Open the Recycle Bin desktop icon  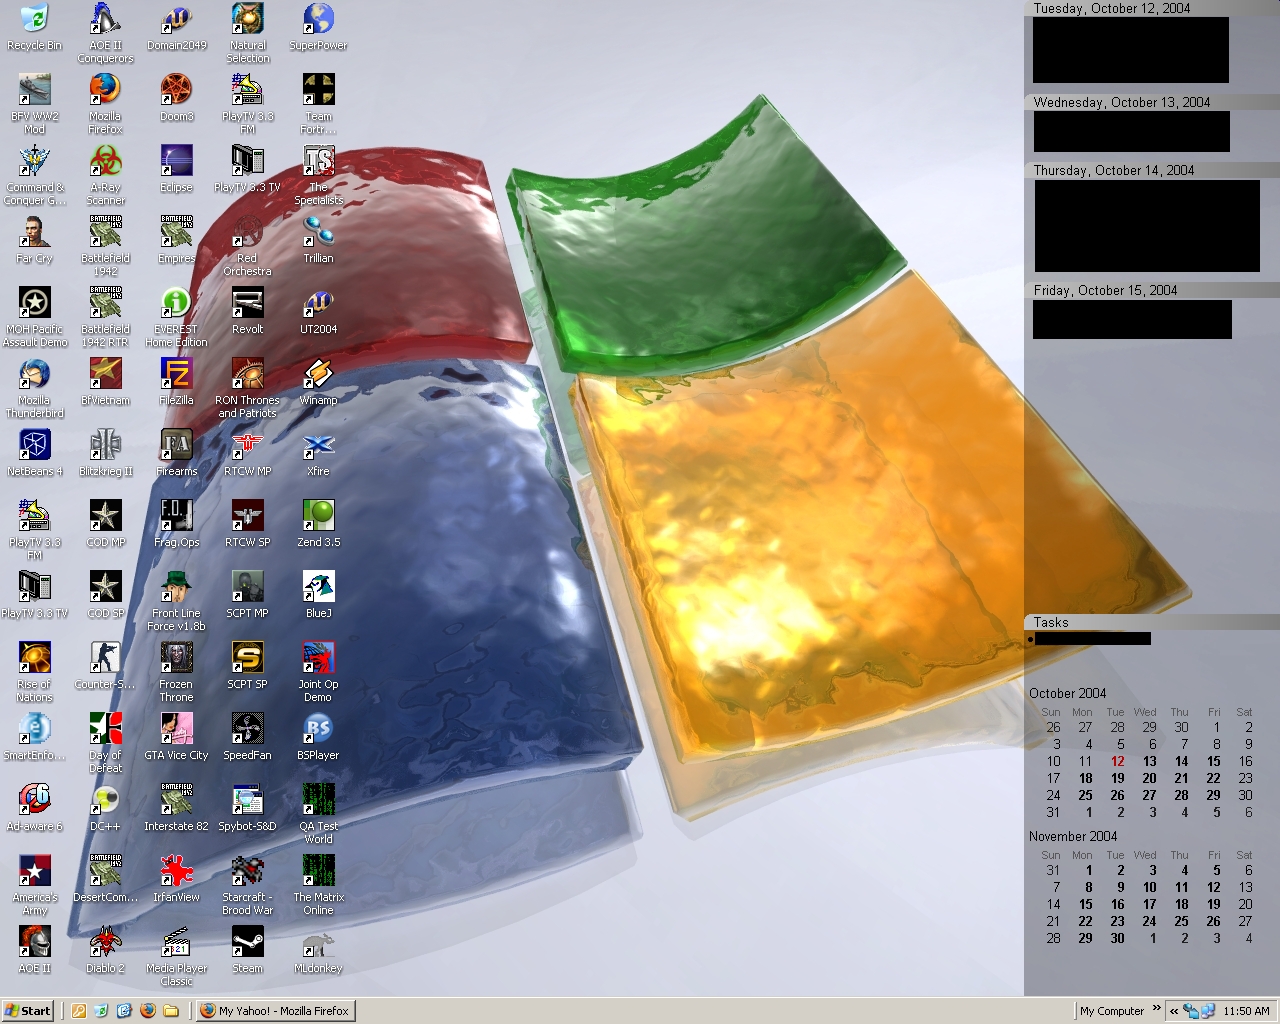tap(34, 27)
